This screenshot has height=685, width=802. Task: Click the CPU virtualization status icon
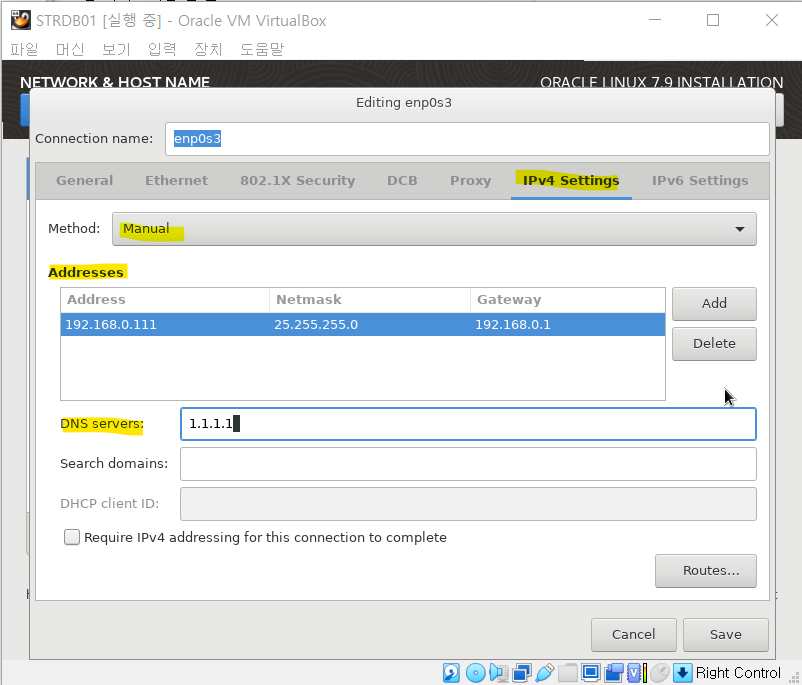(634, 673)
